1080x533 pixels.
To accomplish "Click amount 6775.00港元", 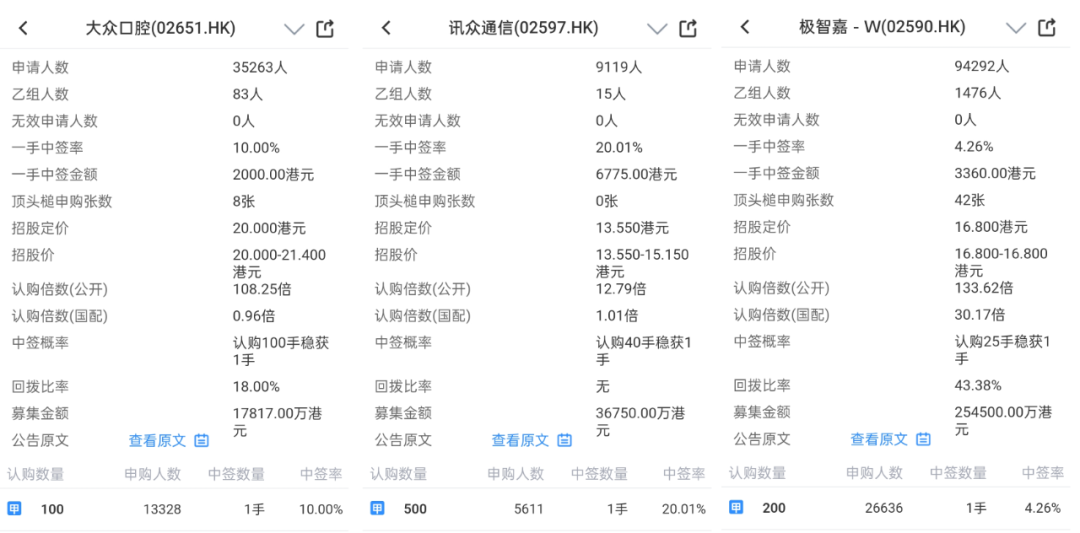I will click(636, 175).
